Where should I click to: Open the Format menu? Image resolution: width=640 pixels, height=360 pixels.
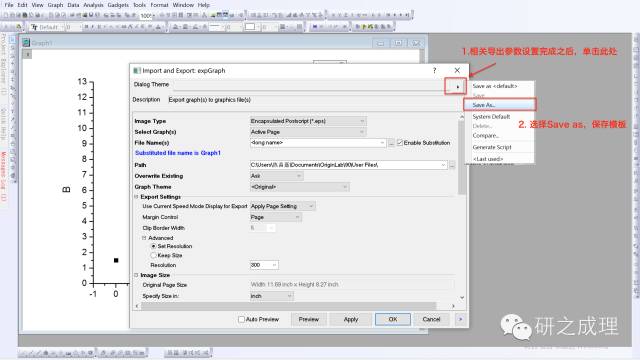(x=159, y=5)
